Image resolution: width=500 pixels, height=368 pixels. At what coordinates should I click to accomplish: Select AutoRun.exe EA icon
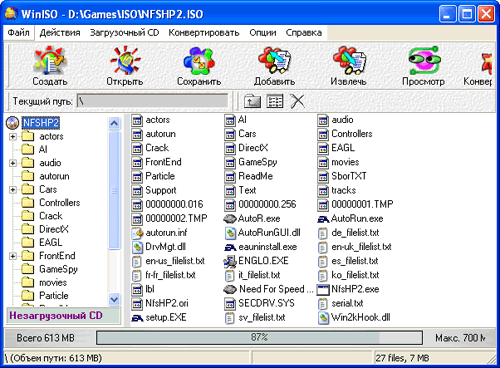point(323,219)
